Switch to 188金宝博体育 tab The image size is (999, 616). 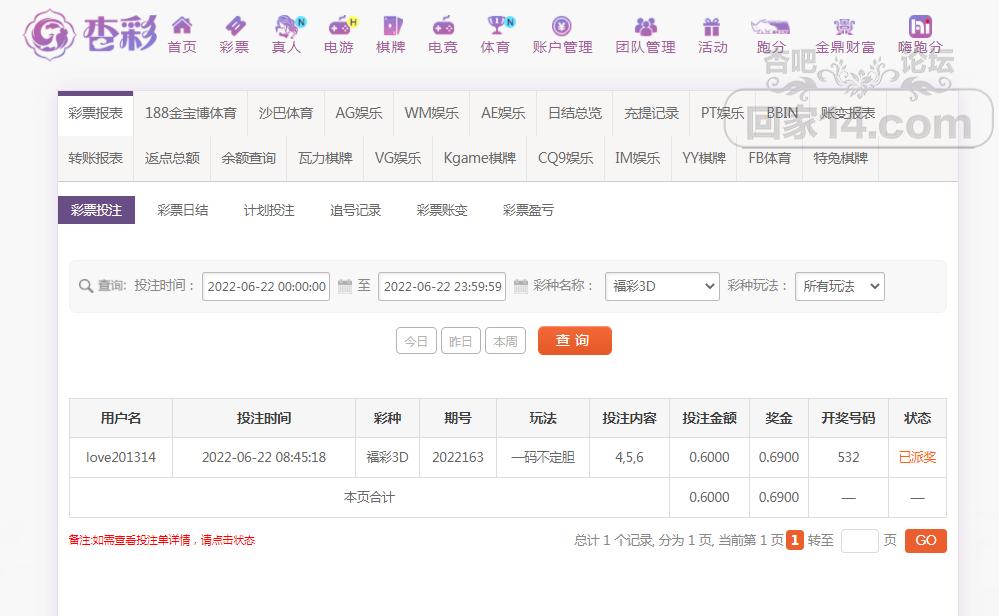(x=190, y=113)
